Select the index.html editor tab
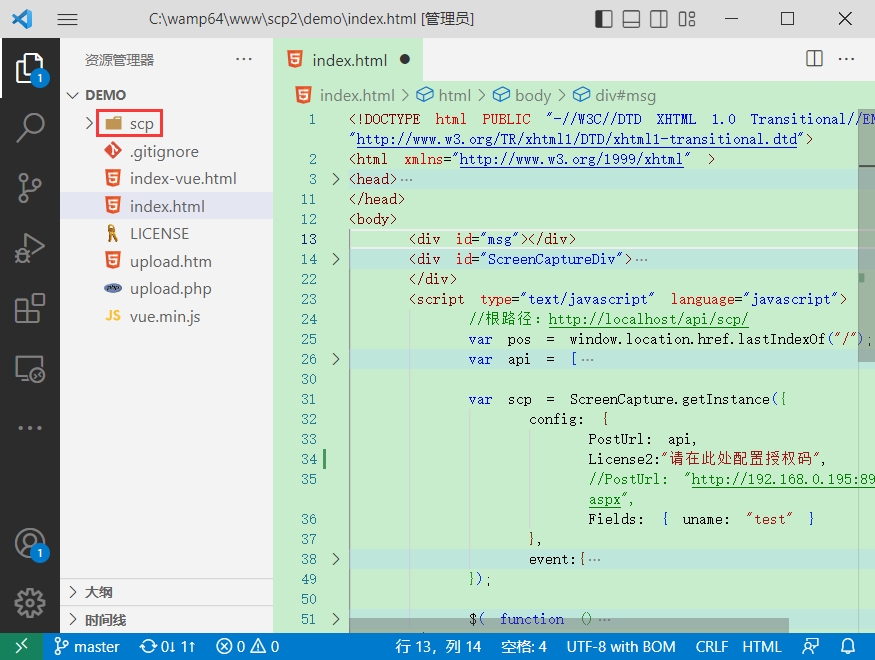Image resolution: width=875 pixels, height=660 pixels. pos(348,60)
